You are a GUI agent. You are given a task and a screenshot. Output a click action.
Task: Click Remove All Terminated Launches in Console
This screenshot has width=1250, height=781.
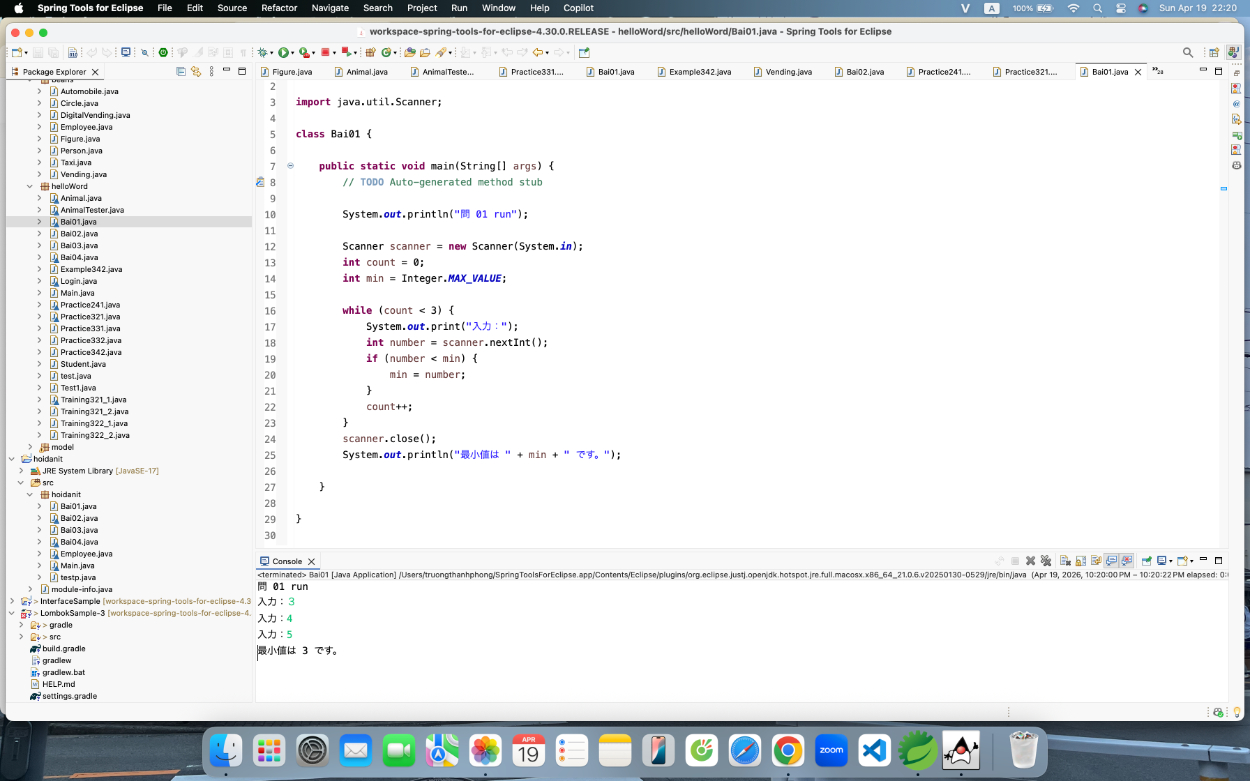point(1046,561)
